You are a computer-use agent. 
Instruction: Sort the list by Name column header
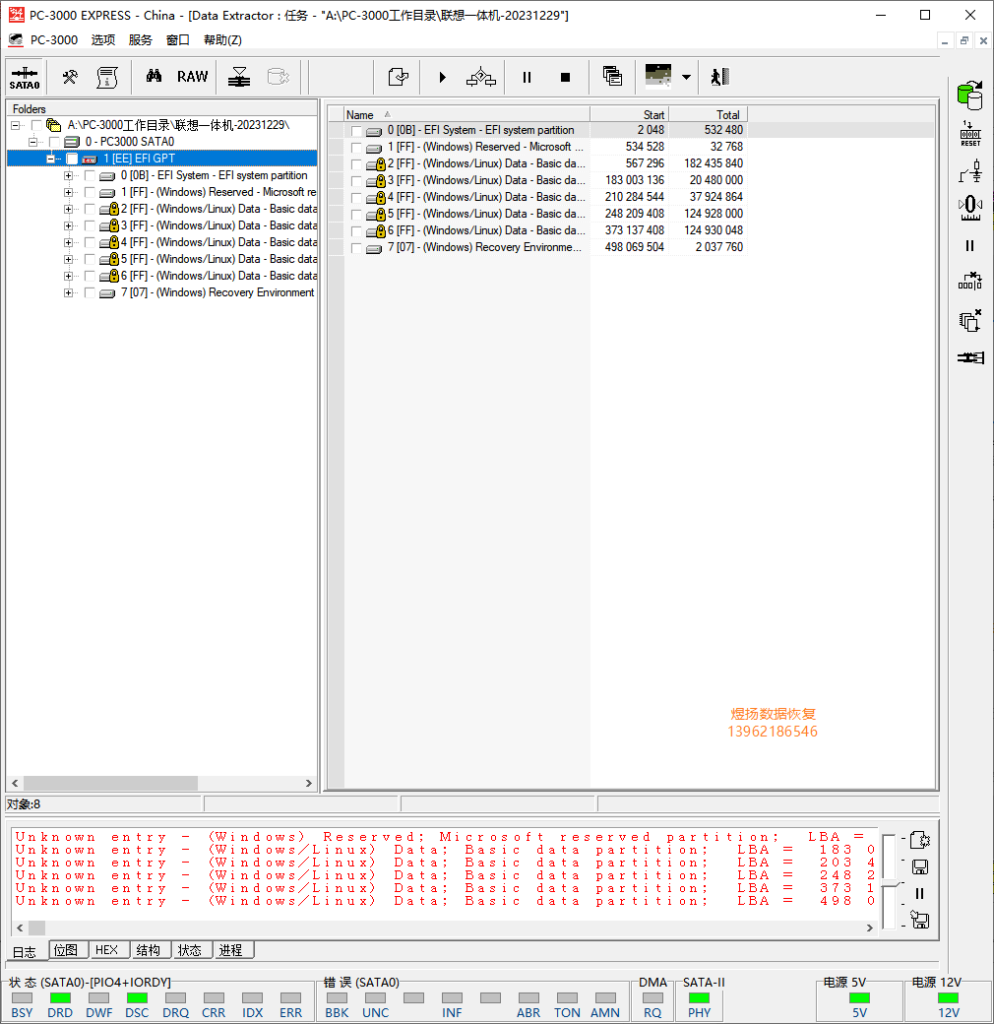tap(466, 114)
